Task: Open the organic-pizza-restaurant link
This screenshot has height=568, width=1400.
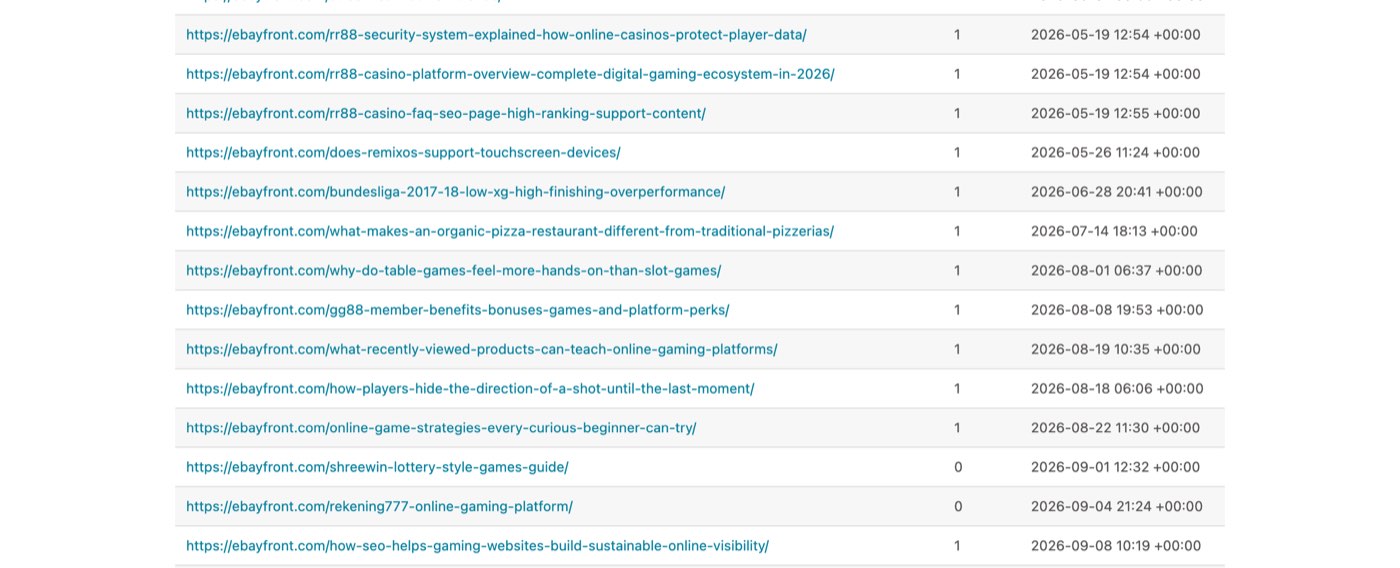Action: [x=510, y=231]
